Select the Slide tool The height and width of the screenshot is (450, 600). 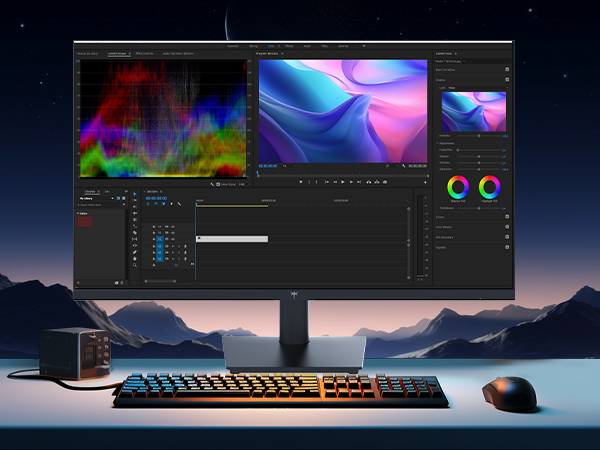point(135,246)
